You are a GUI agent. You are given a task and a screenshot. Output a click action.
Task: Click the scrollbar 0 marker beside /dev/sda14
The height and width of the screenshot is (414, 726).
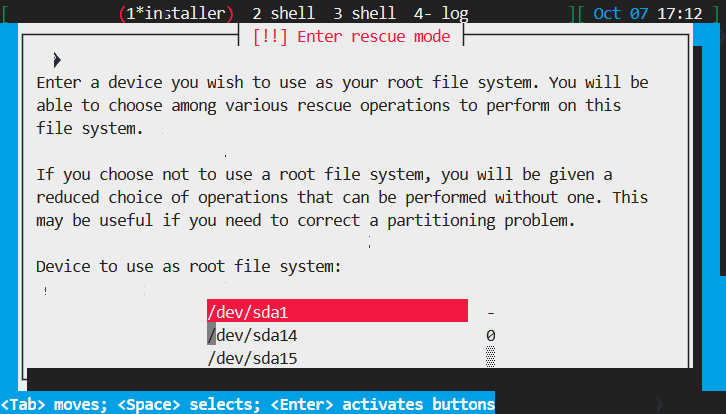pos(491,335)
